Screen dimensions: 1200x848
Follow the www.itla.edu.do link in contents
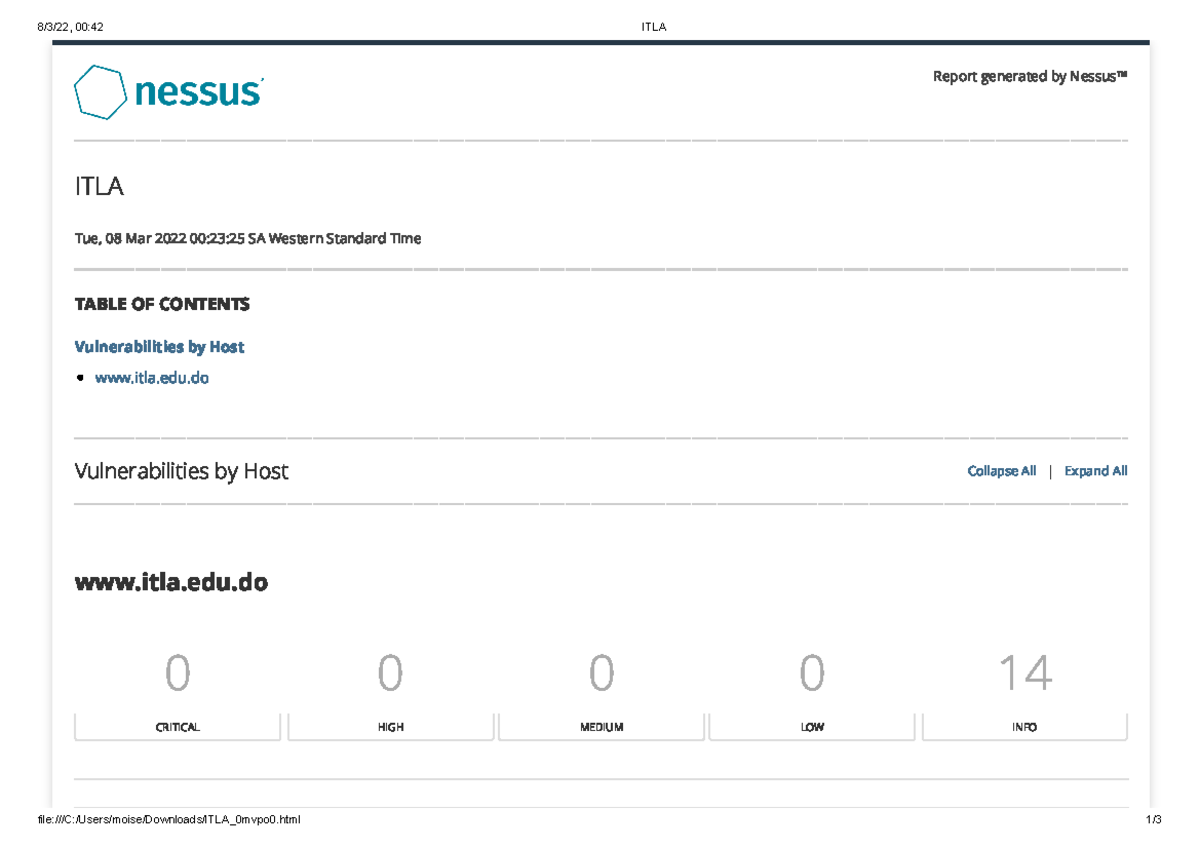(x=151, y=378)
